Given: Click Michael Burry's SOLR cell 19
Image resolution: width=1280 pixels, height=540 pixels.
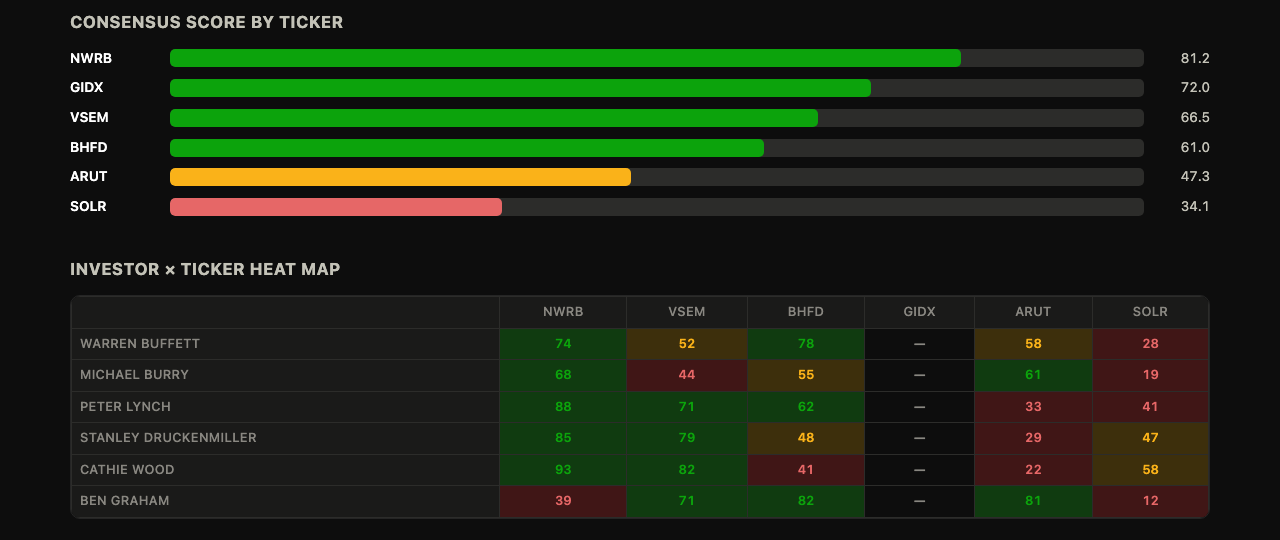Looking at the screenshot, I should coord(1151,375).
